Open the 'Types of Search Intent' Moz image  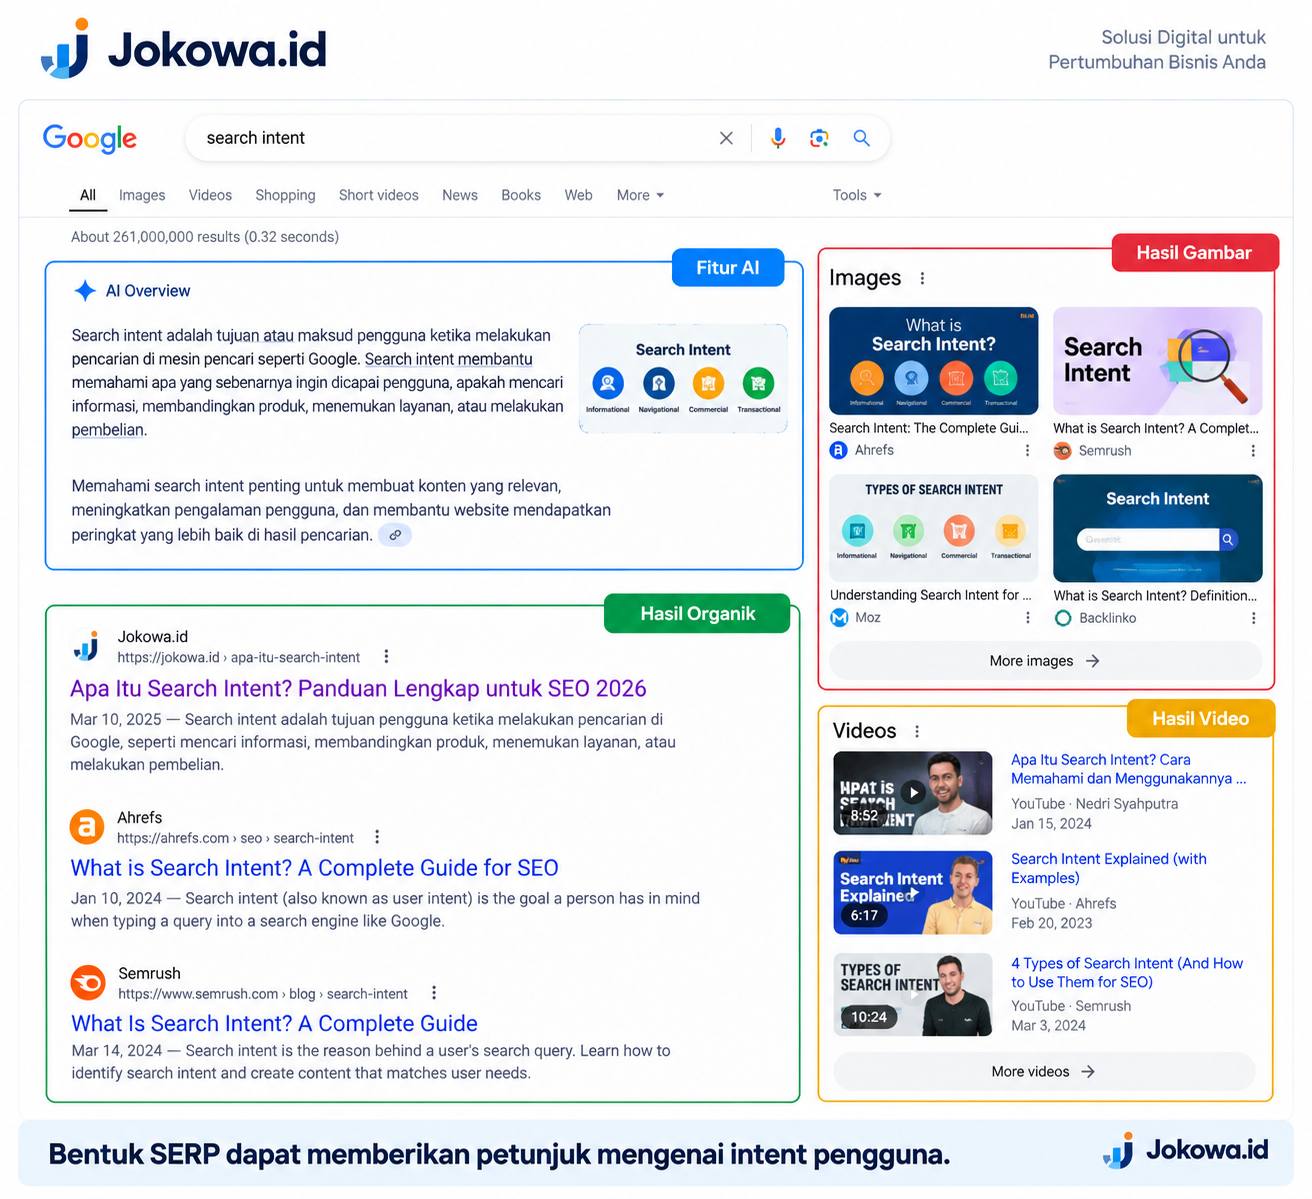click(x=934, y=528)
